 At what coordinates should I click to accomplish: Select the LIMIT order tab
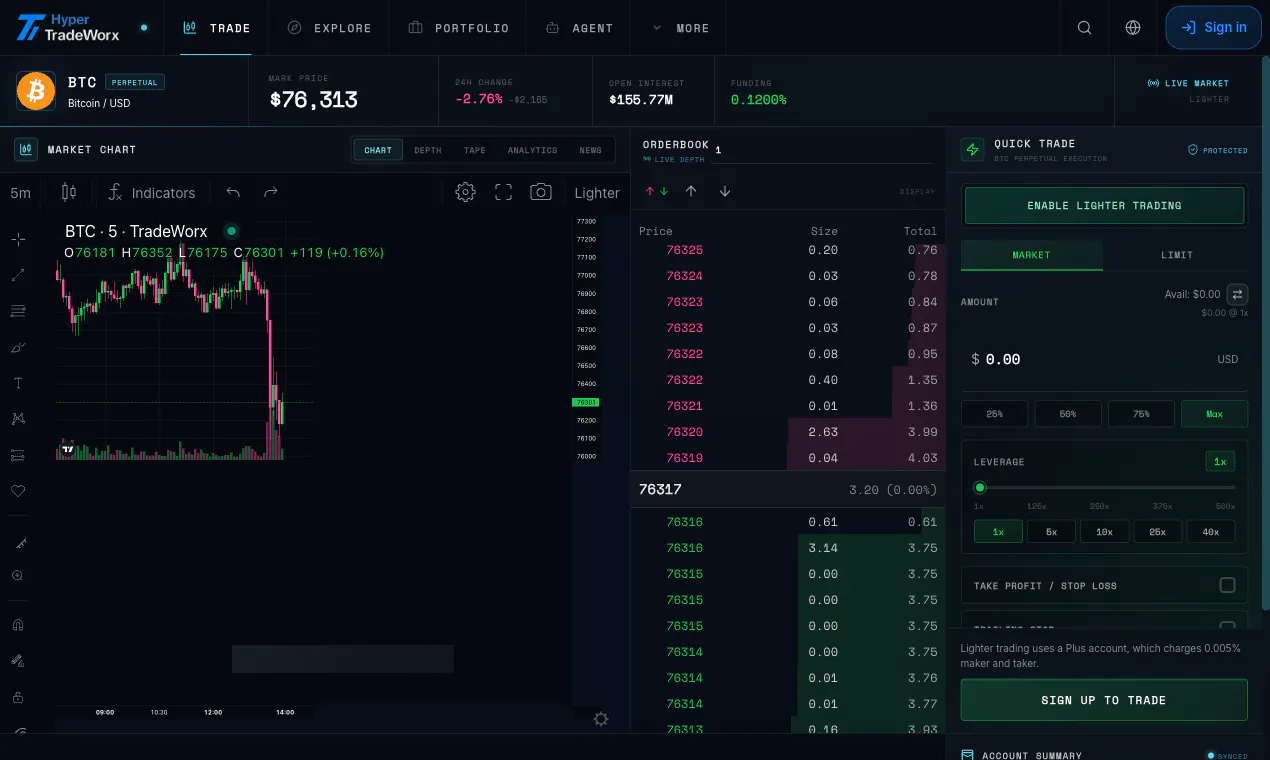(1177, 255)
